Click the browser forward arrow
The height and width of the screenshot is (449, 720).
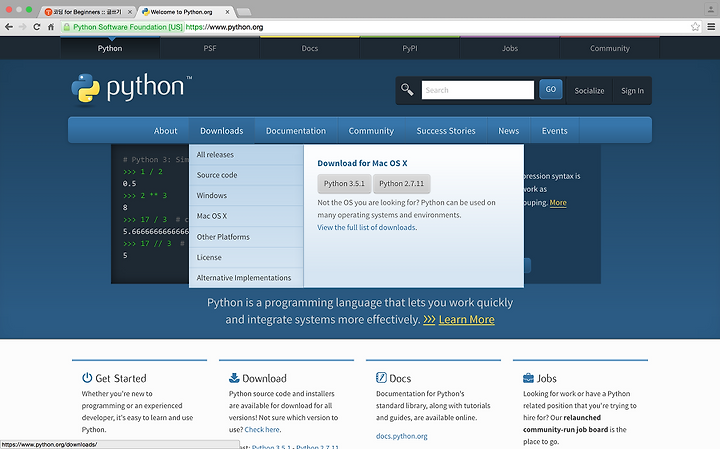(x=22, y=27)
